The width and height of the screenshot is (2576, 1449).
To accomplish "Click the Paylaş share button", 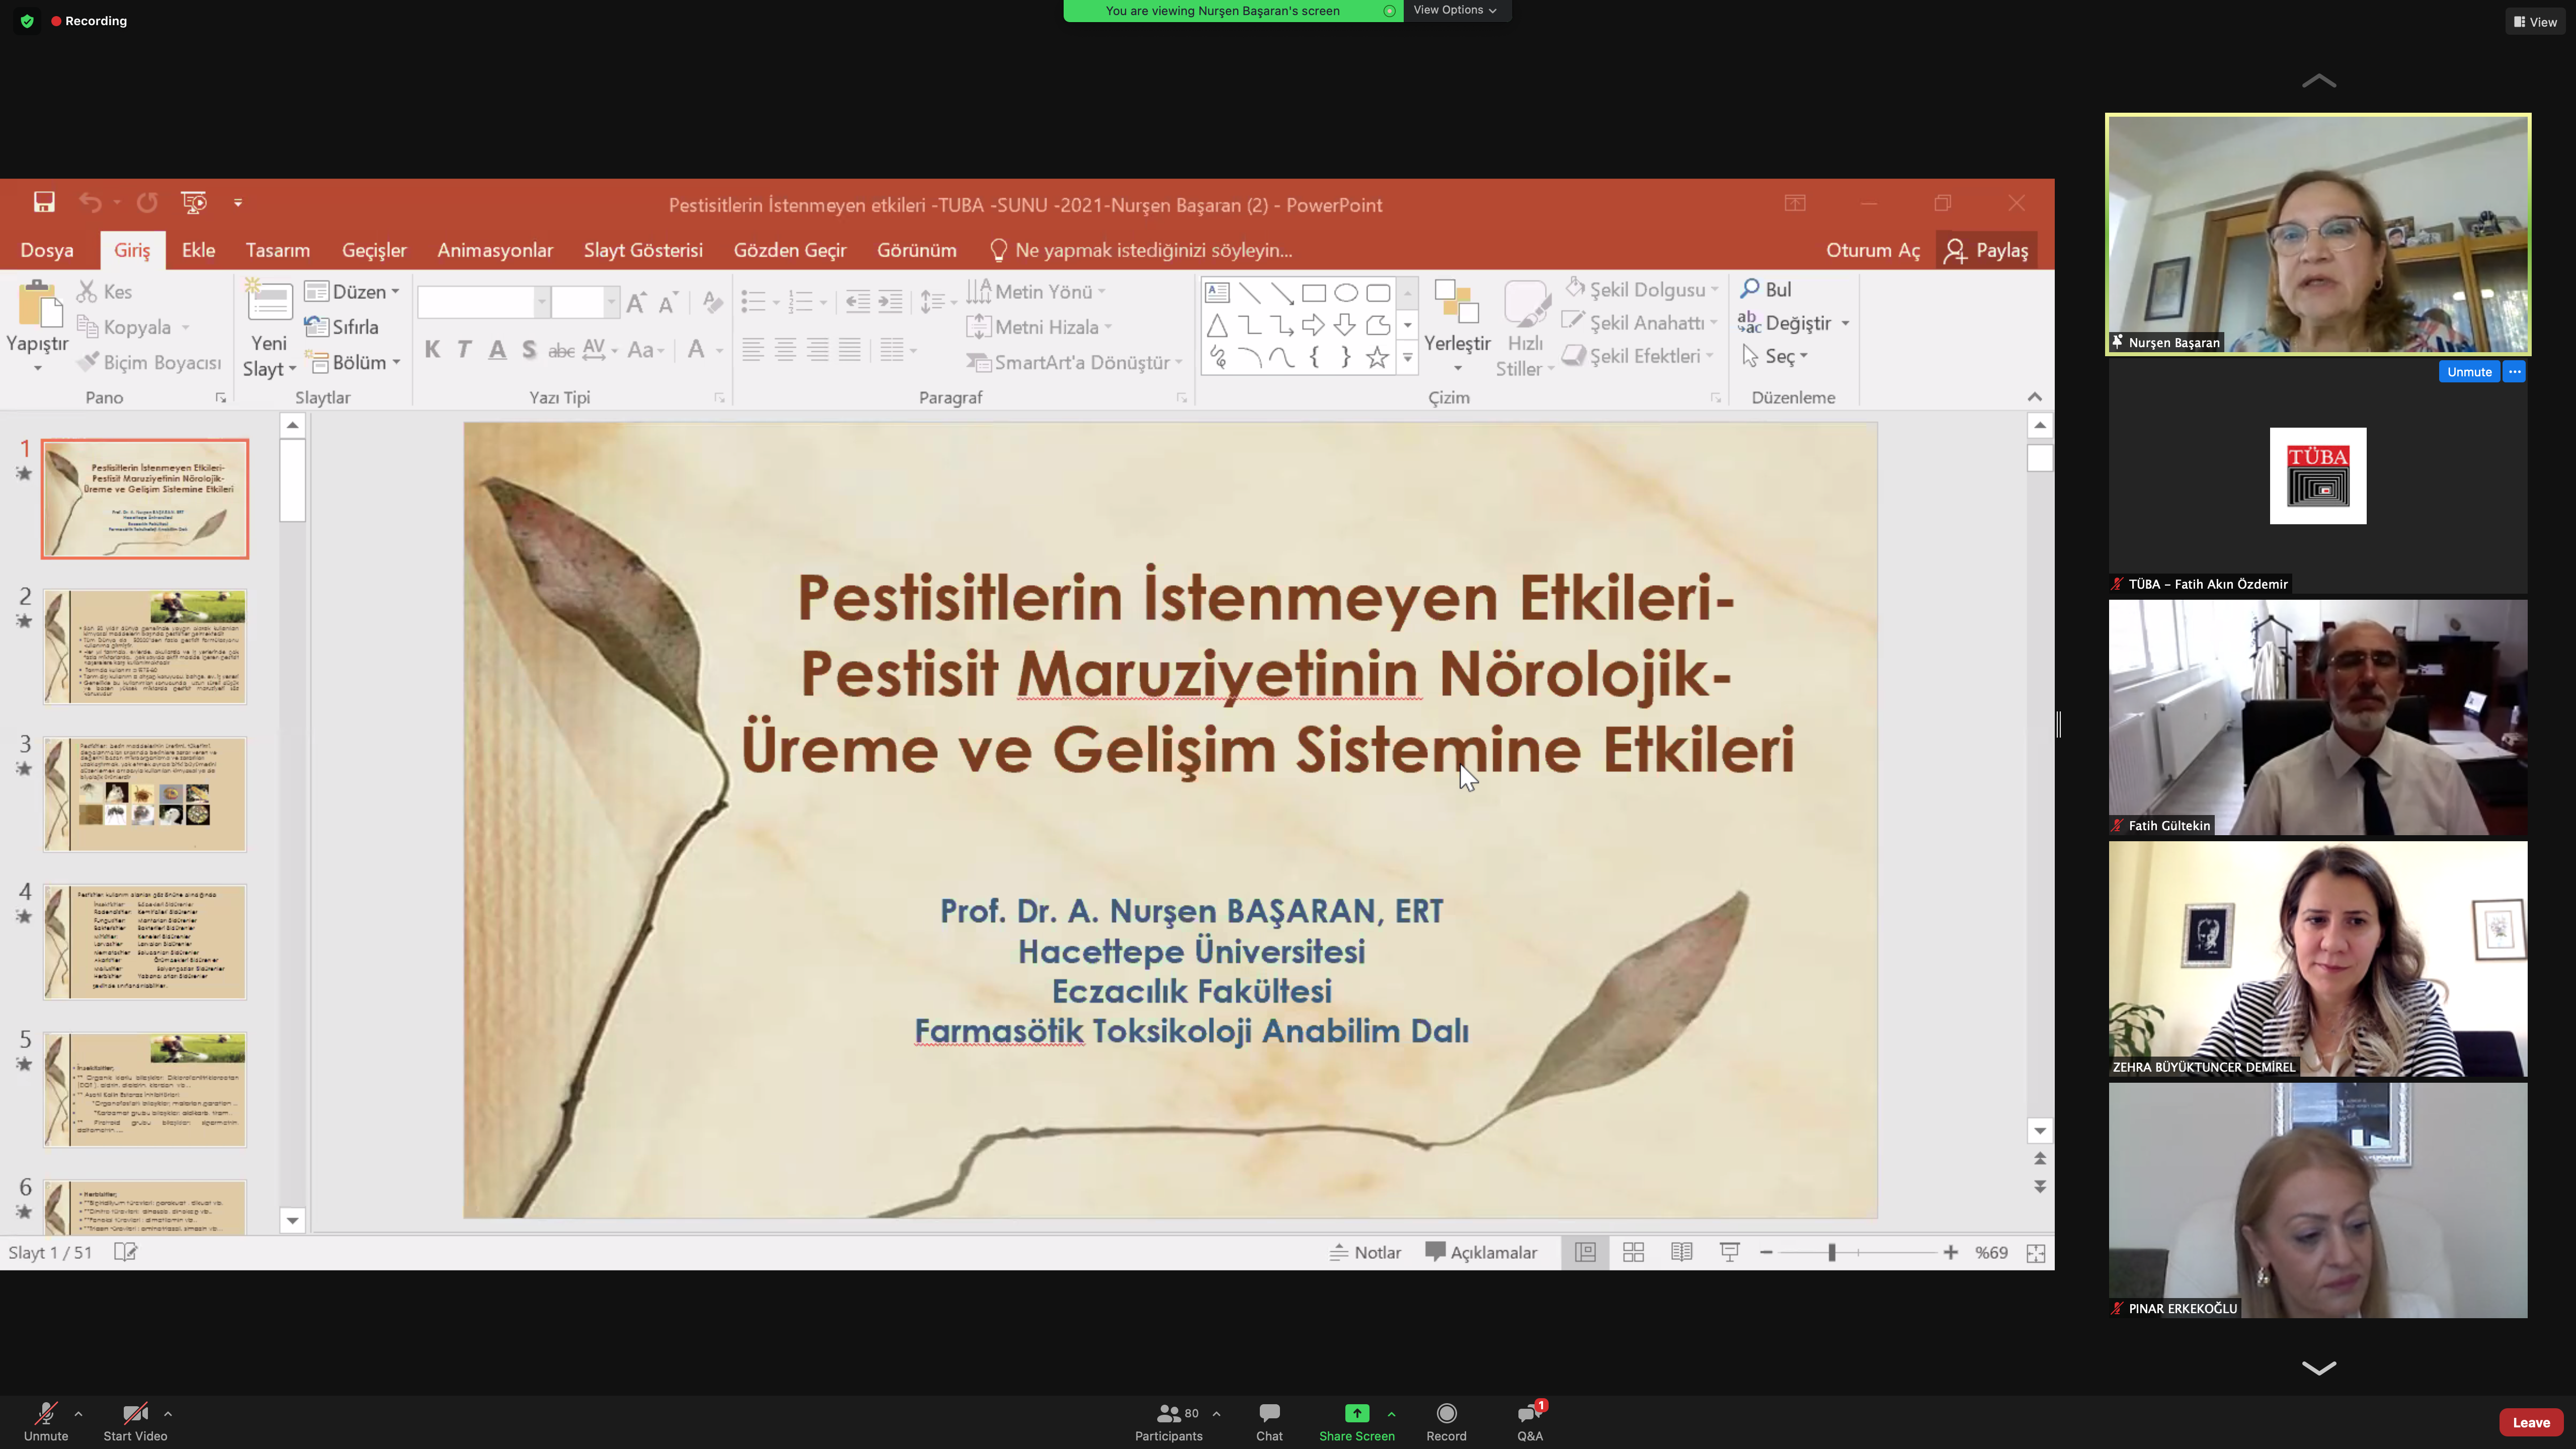I will (1986, 250).
